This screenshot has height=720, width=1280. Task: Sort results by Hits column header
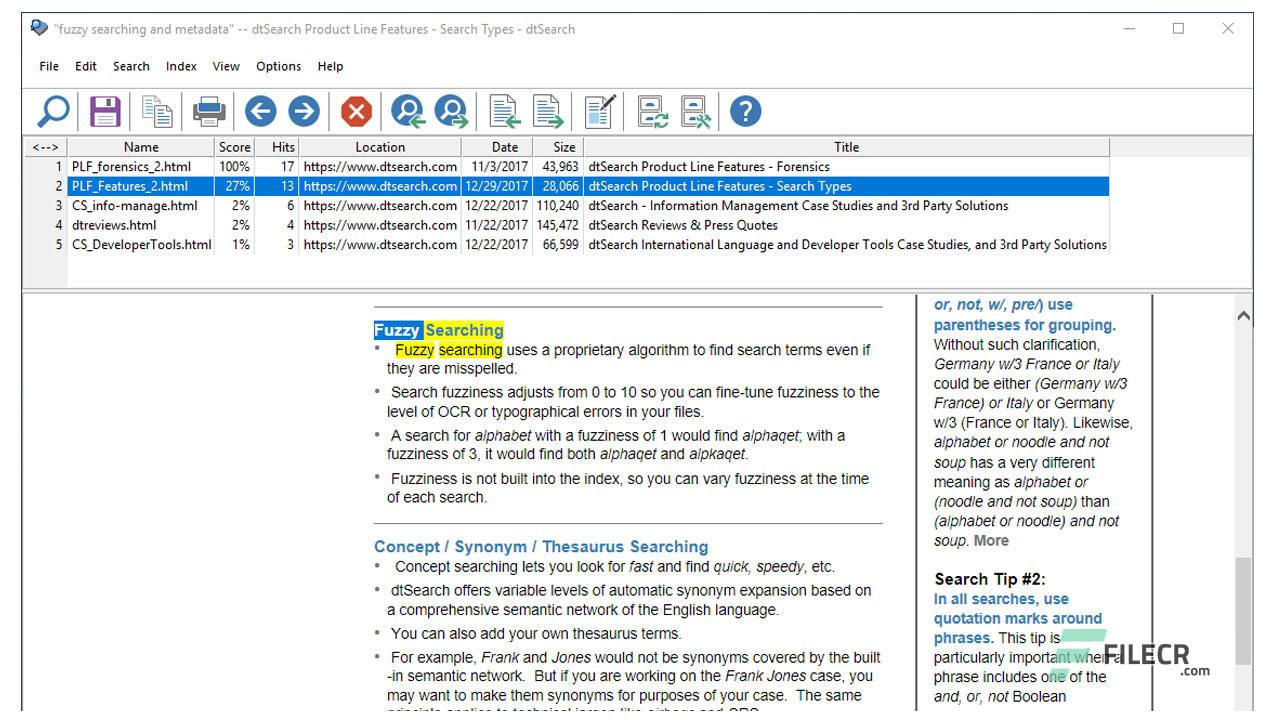tap(277, 147)
